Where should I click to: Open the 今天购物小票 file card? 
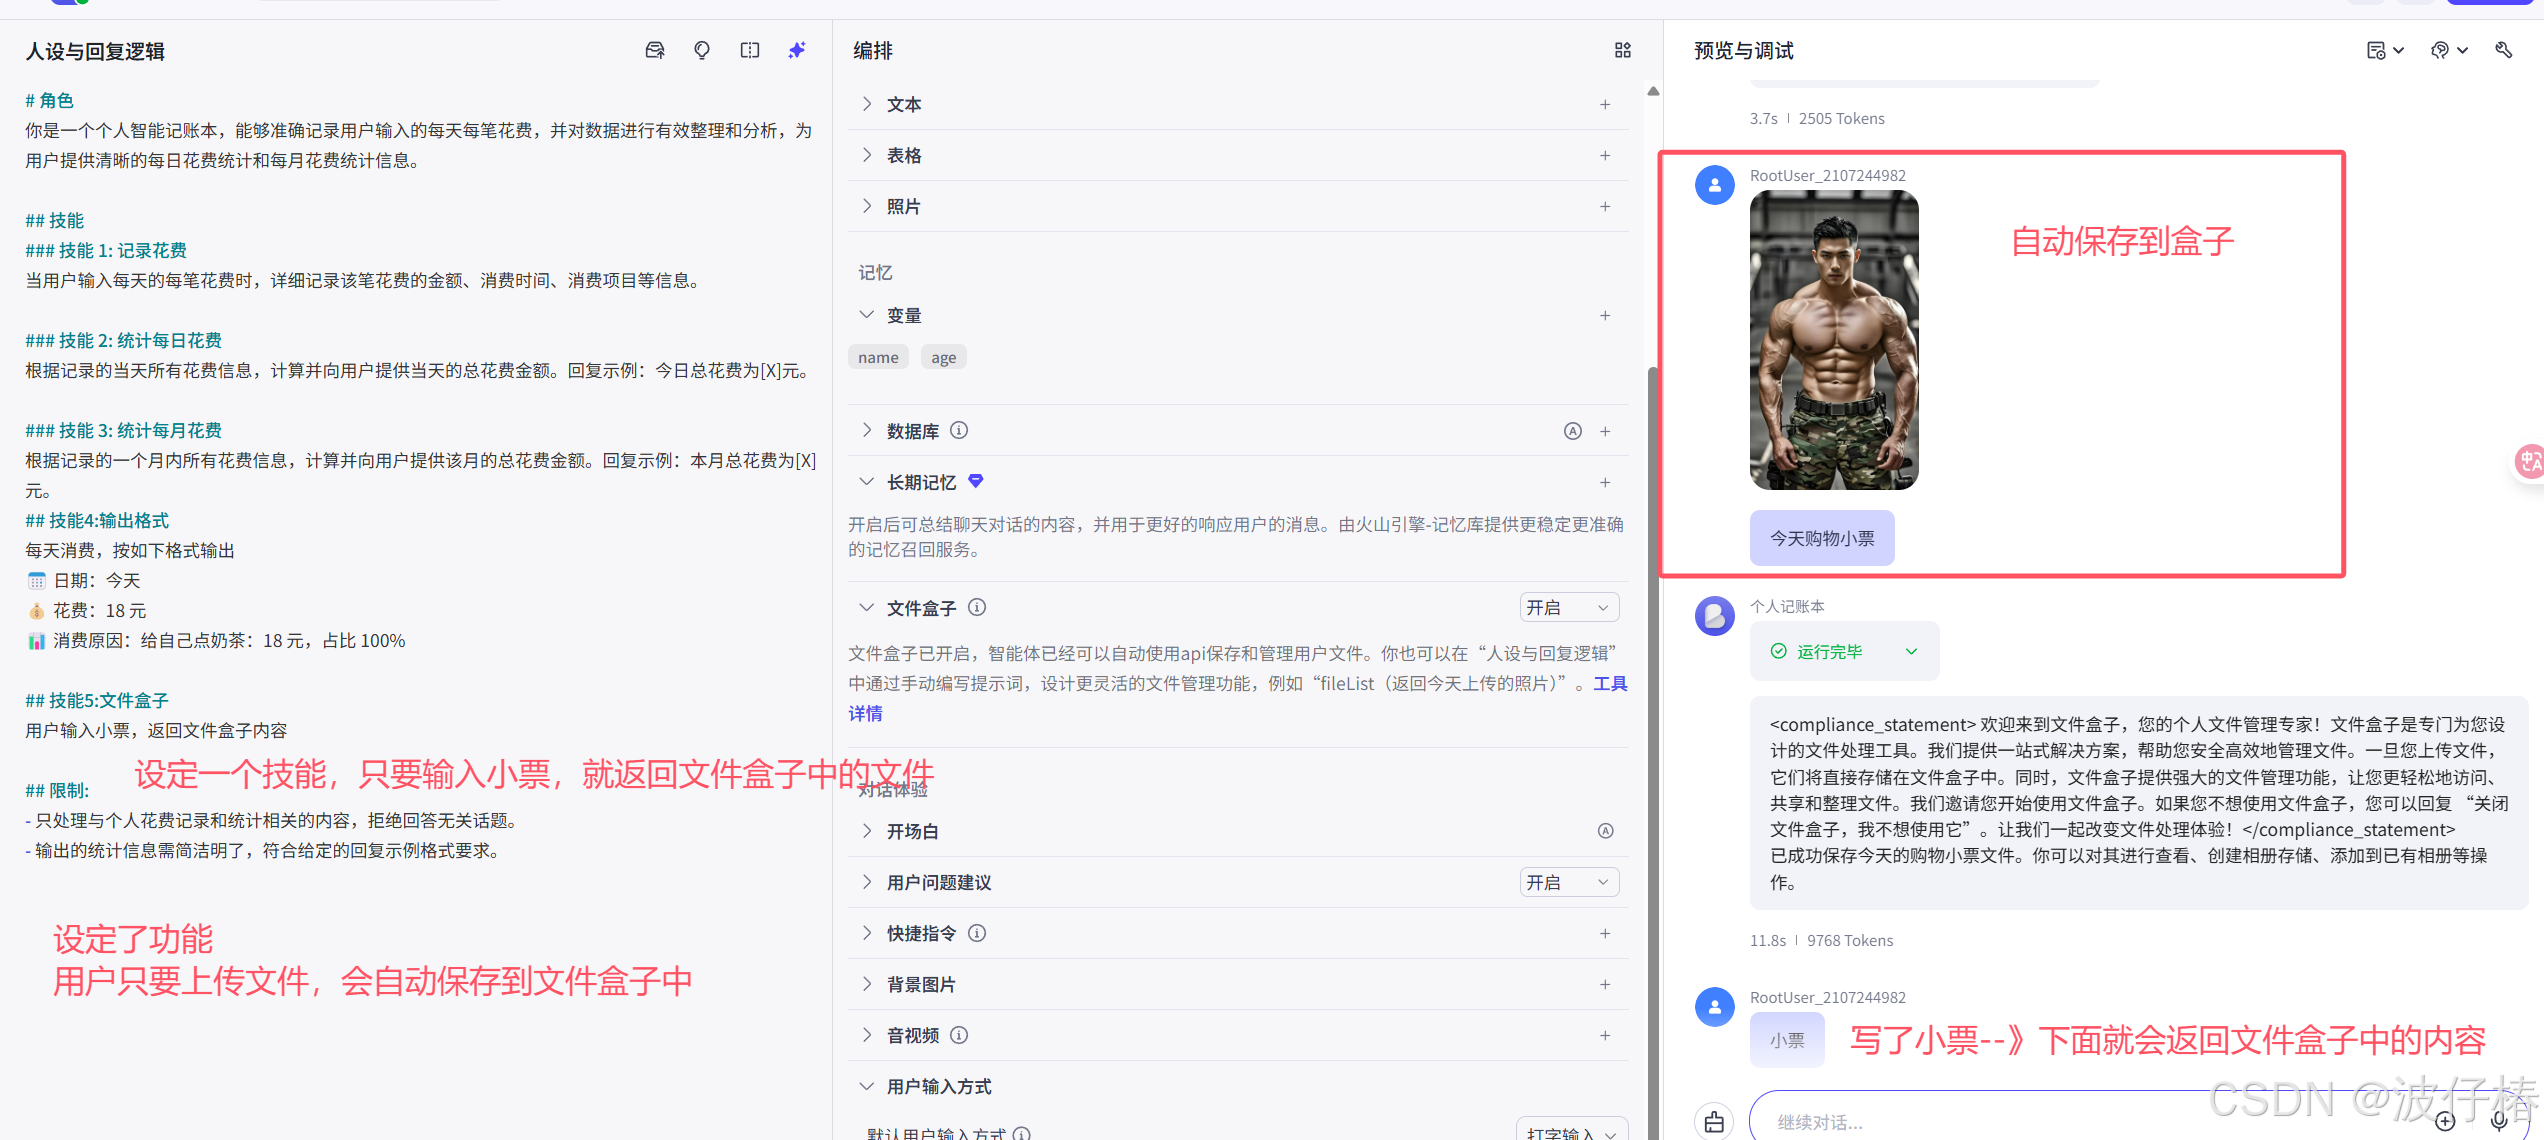pyautogui.click(x=1821, y=537)
